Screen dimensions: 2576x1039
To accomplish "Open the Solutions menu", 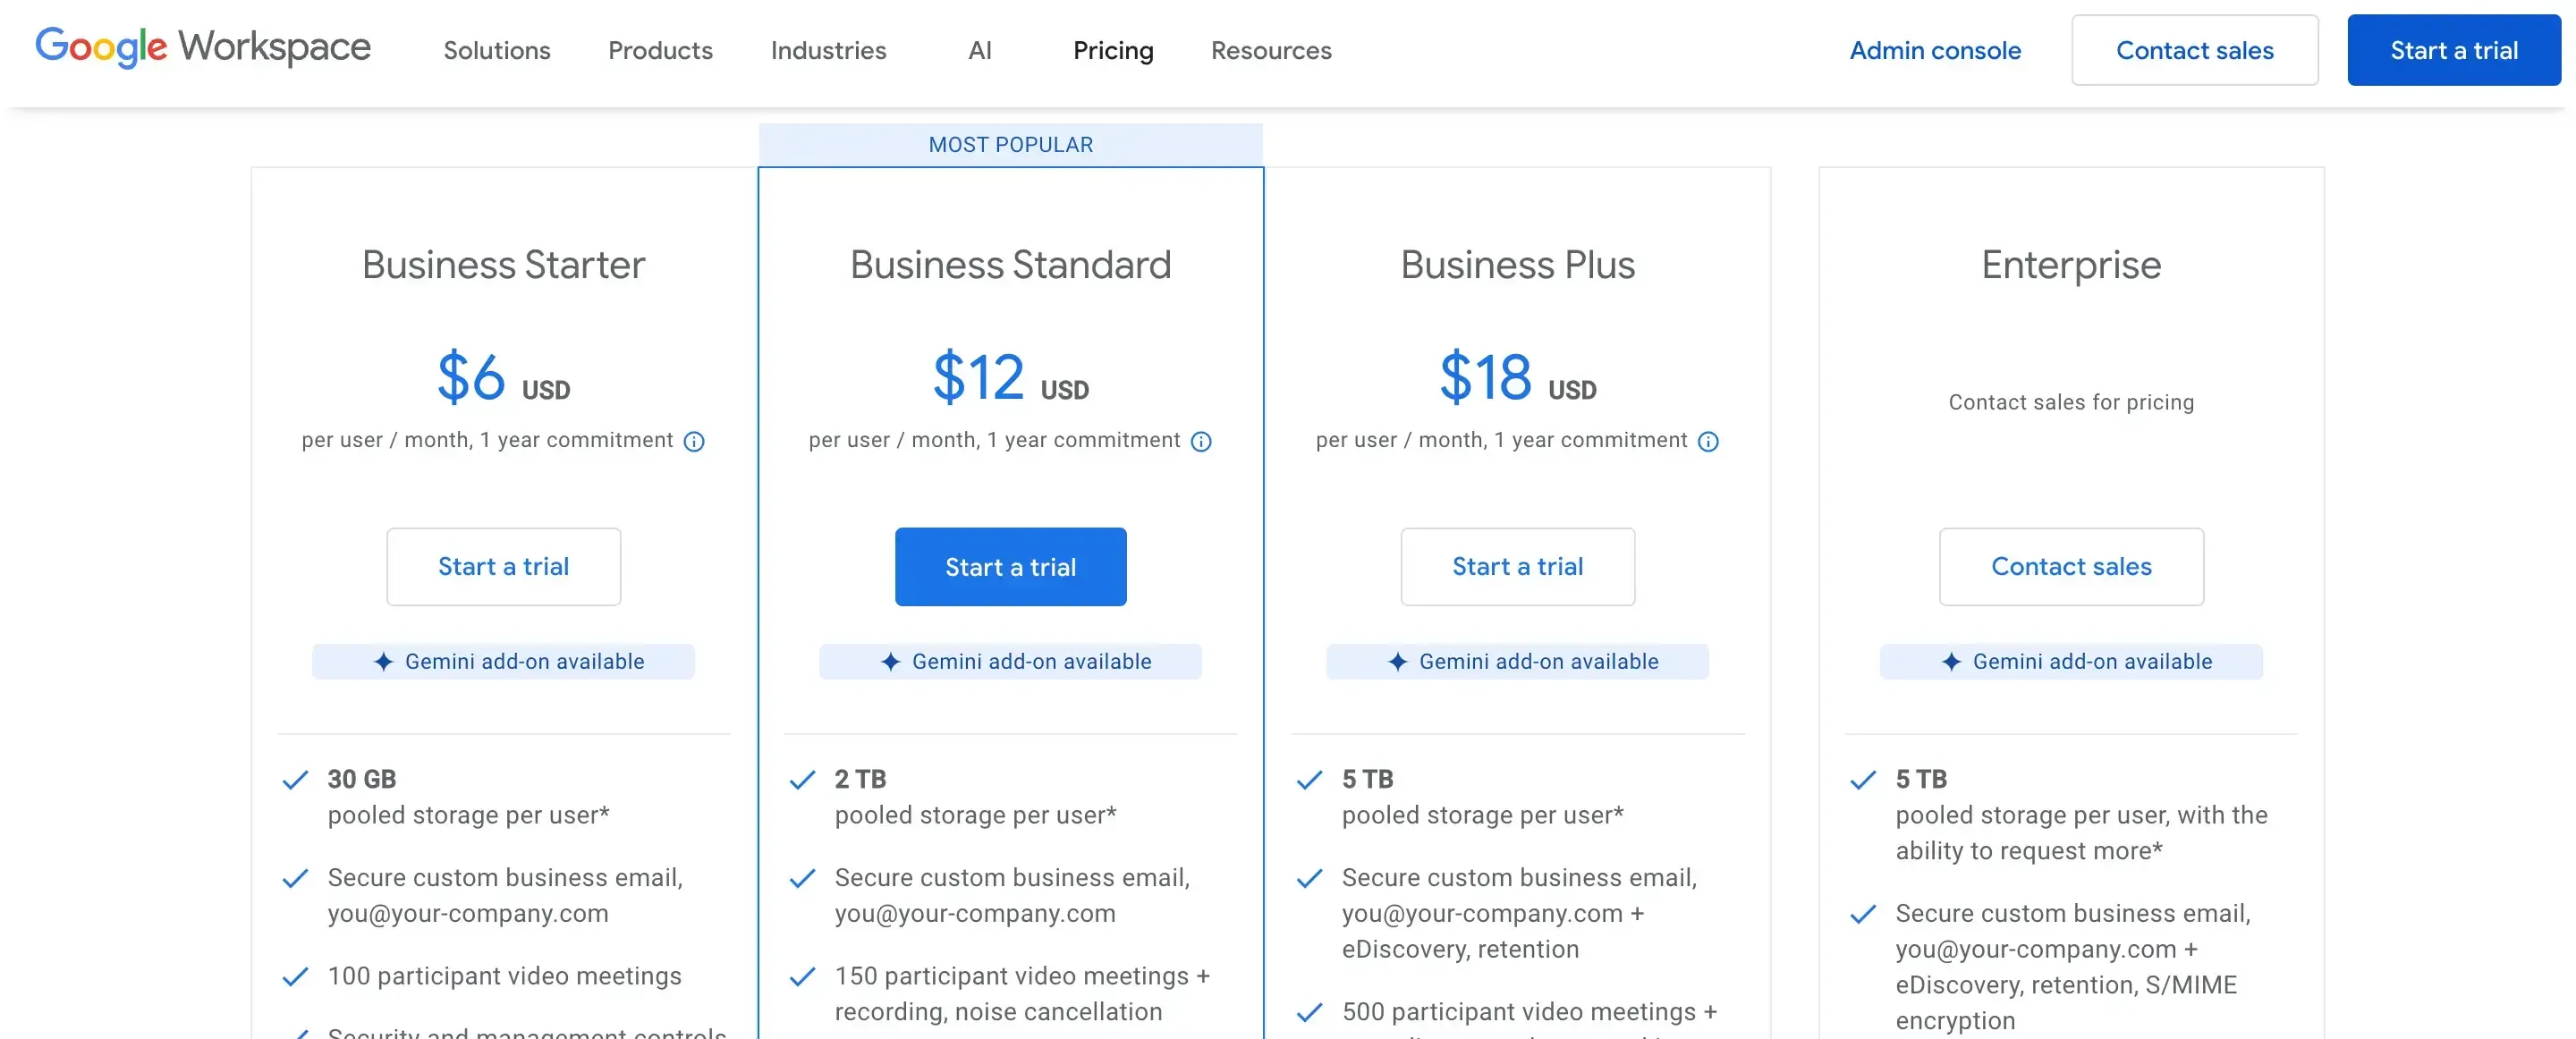I will tap(497, 50).
